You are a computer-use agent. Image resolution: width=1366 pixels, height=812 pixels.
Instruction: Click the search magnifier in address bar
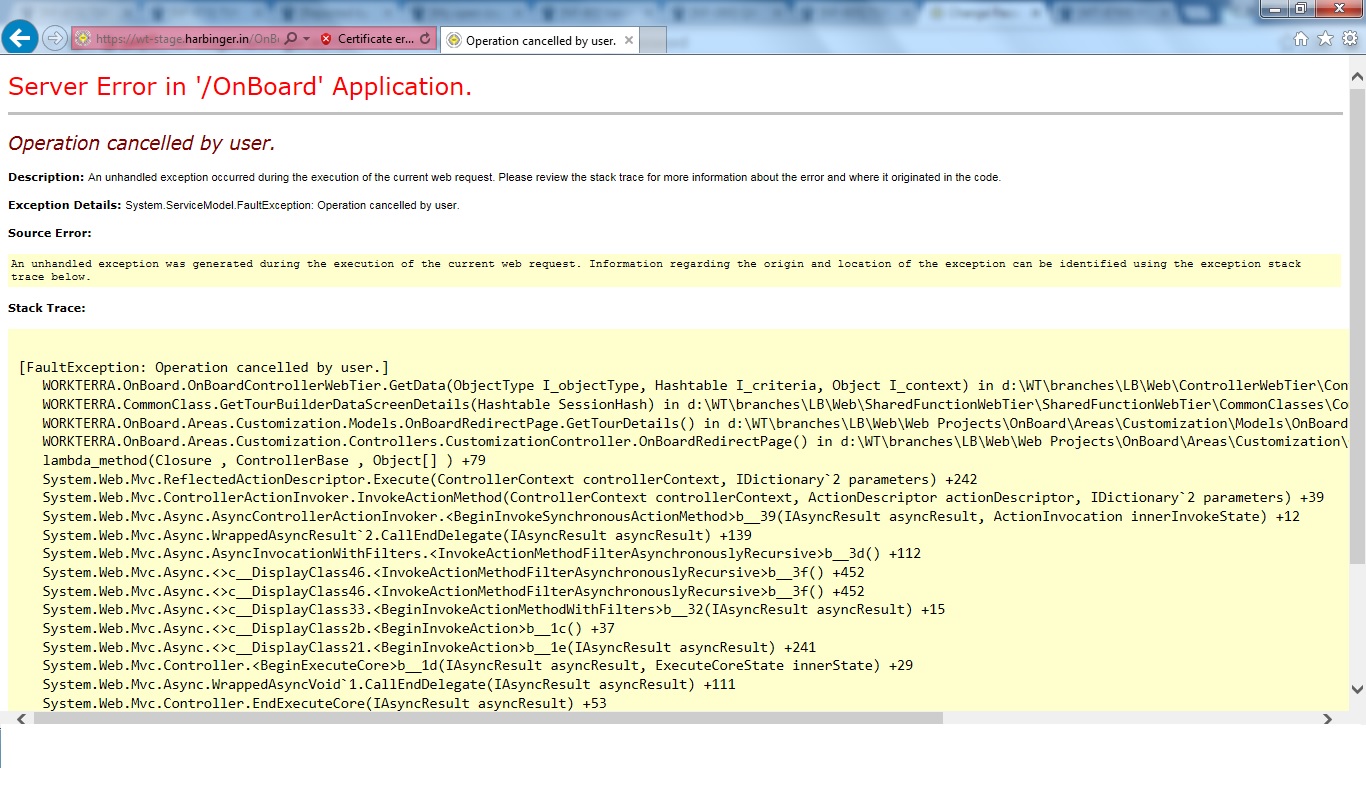[290, 39]
